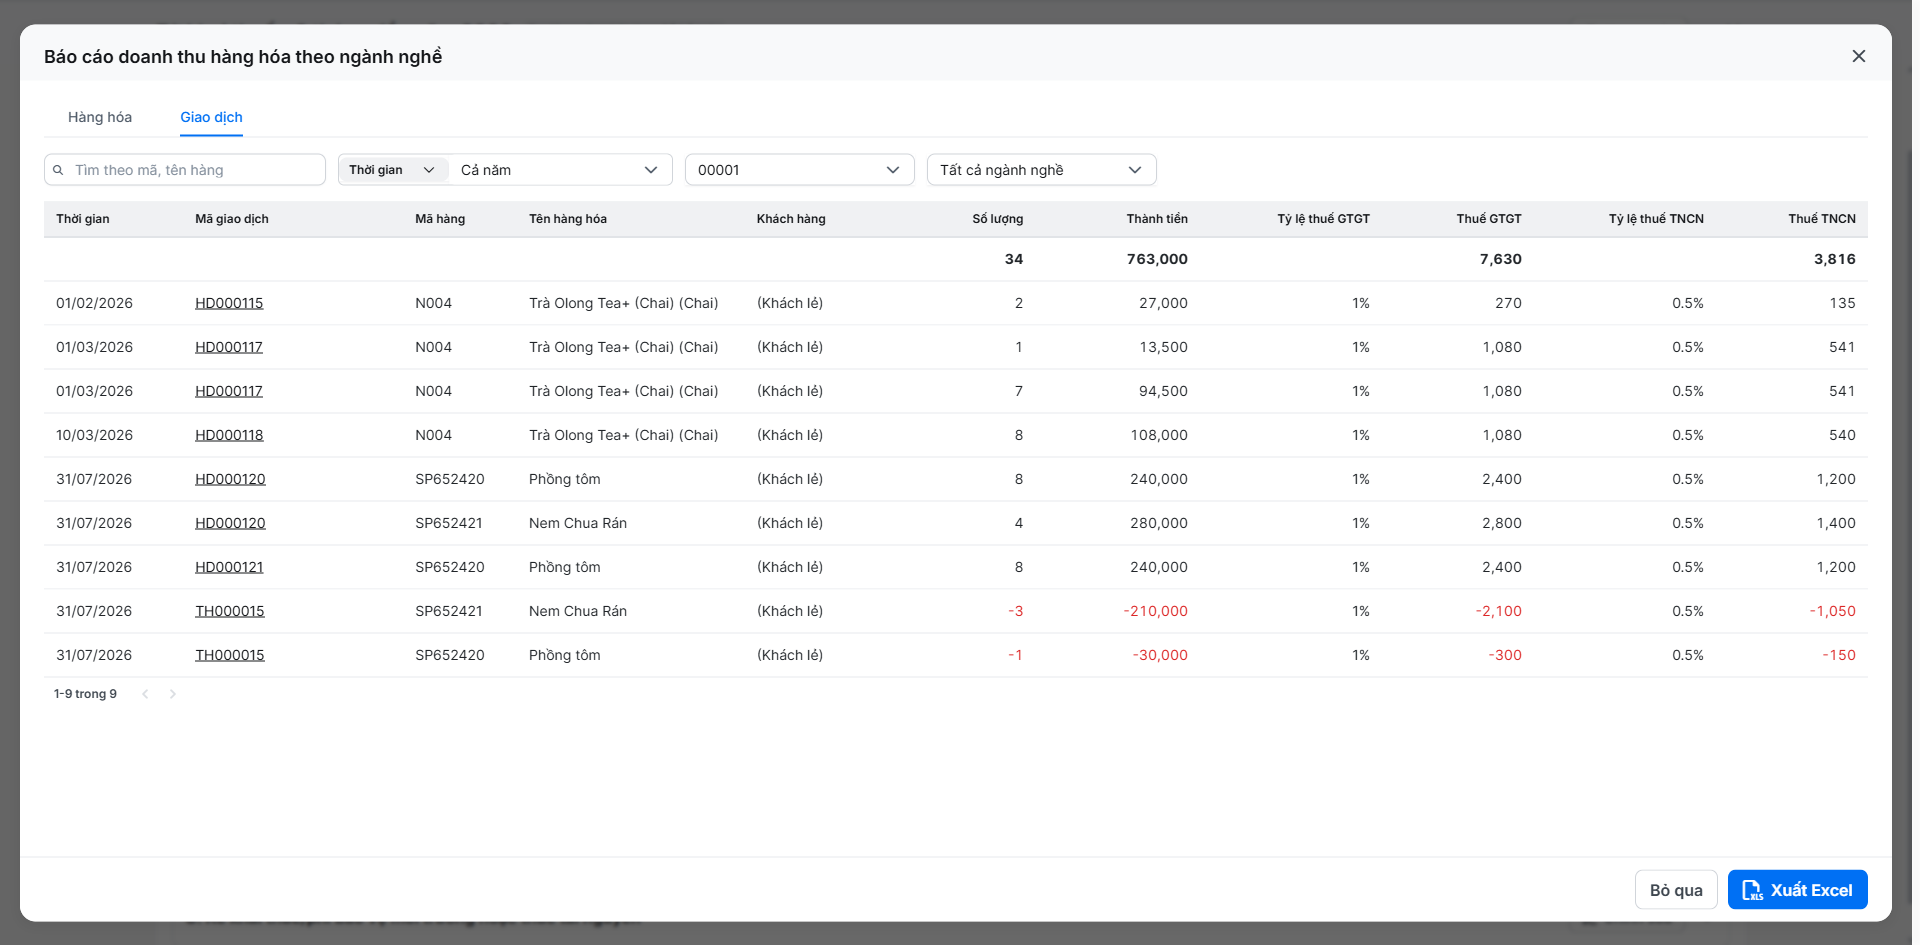Click the Thuế TNCN column header

tap(1822, 219)
